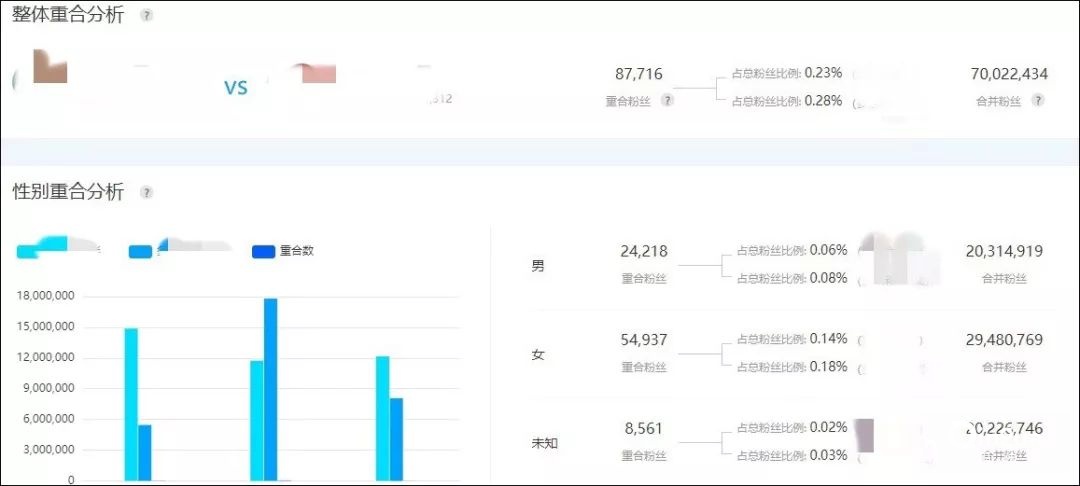Click help icon next to 重合粉丝 under 87,716

(667, 101)
